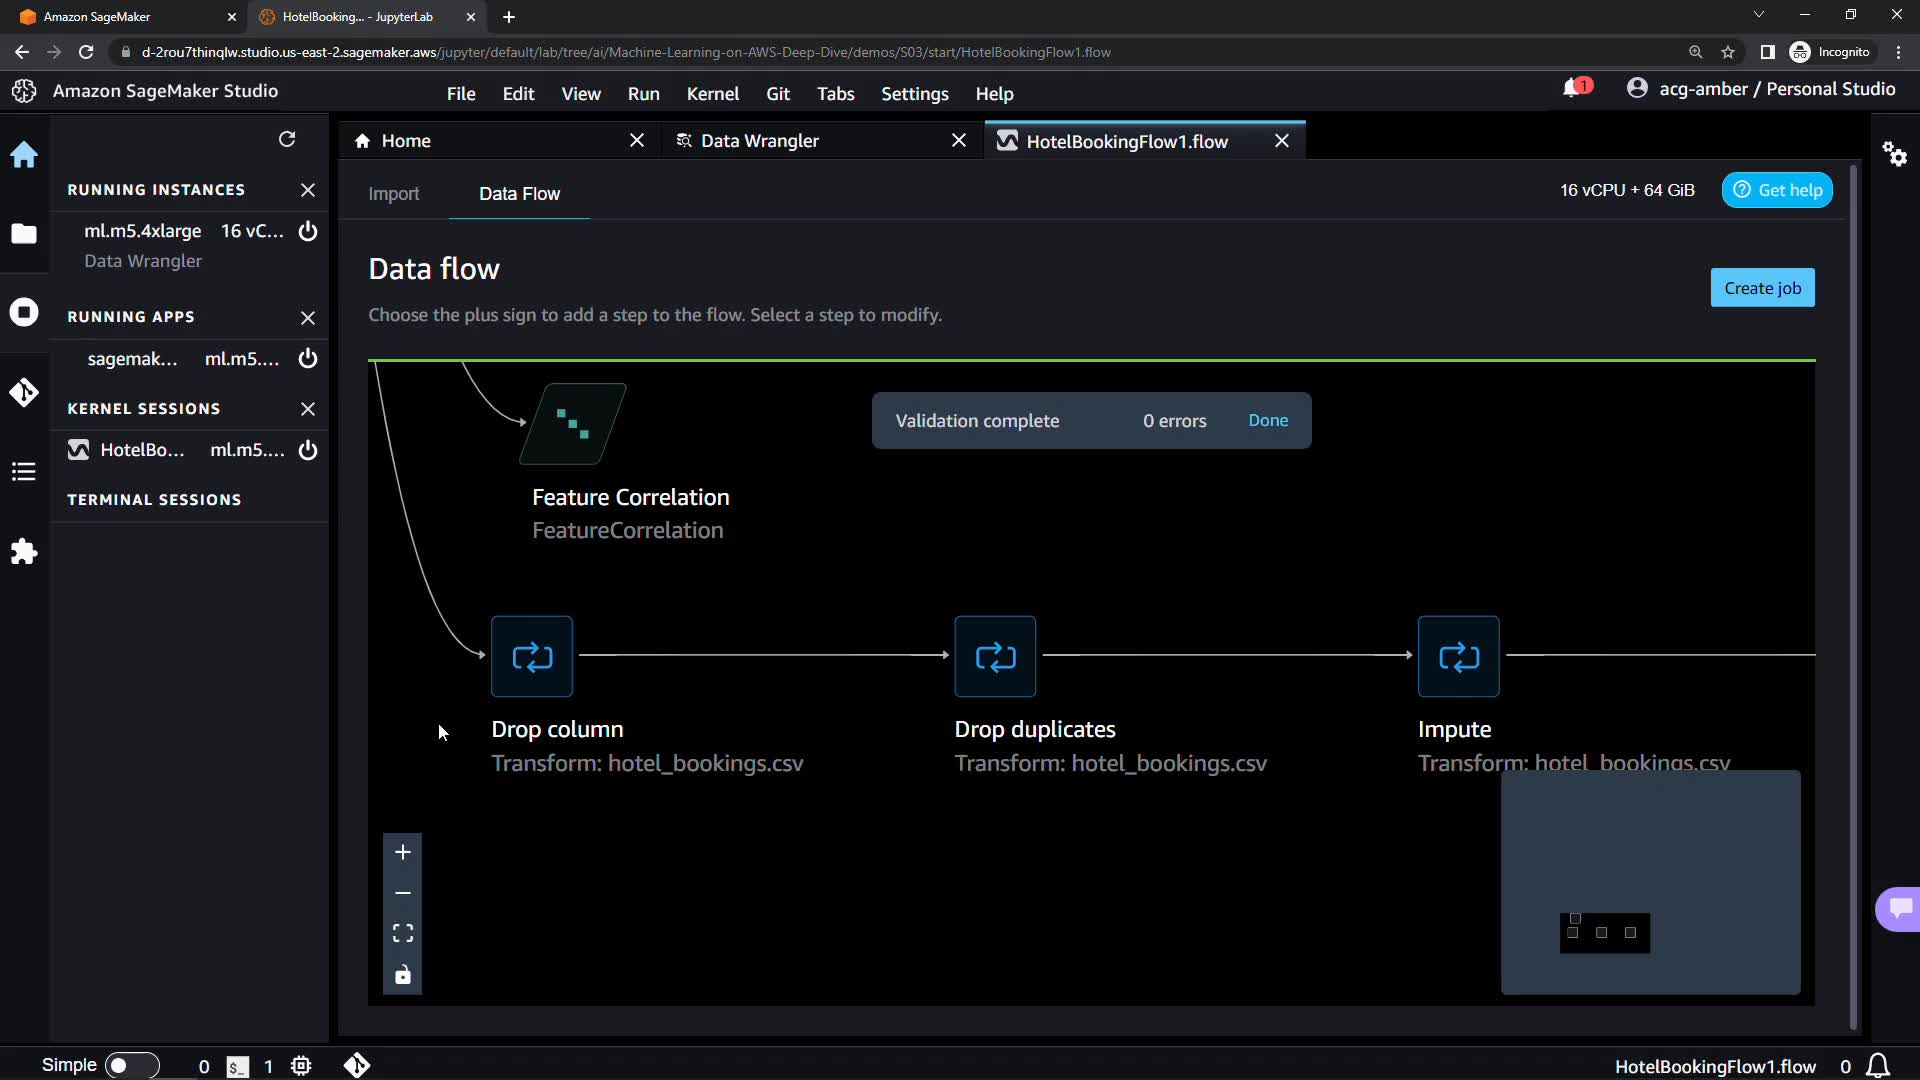Click the Create job button
Image resolution: width=1920 pixels, height=1080 pixels.
[x=1762, y=288]
